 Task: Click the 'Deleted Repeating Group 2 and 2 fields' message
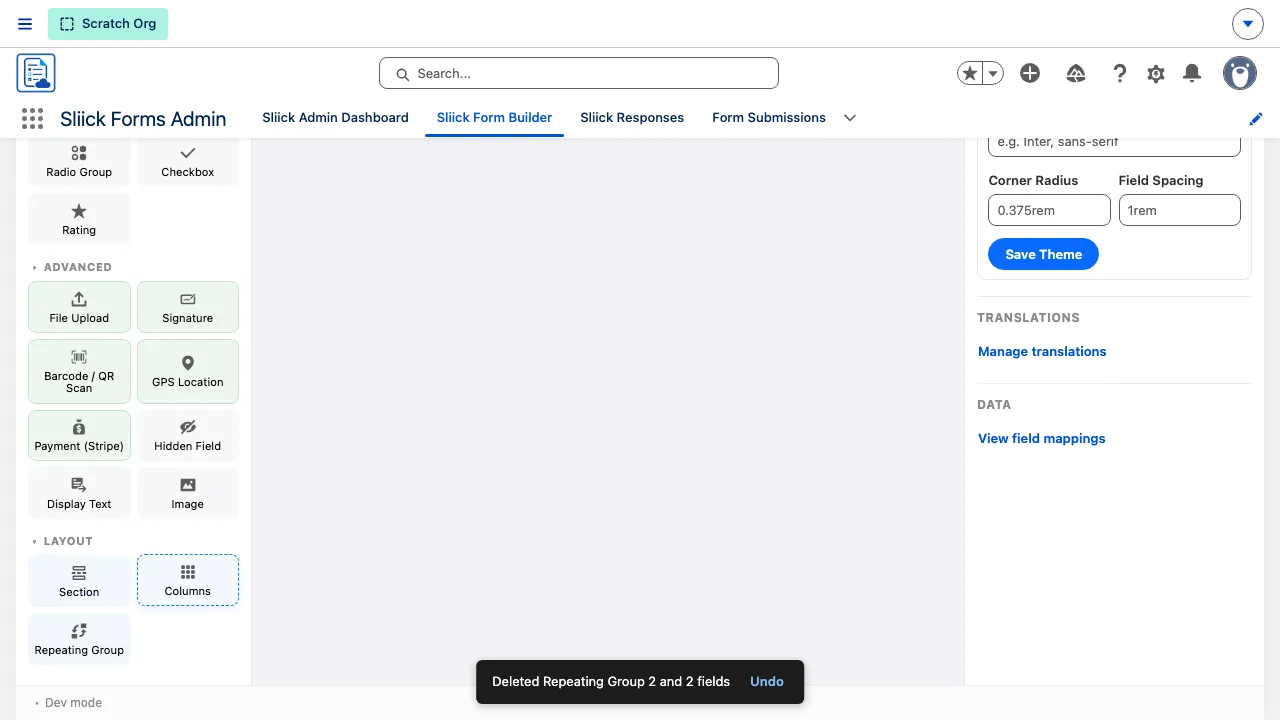point(611,681)
